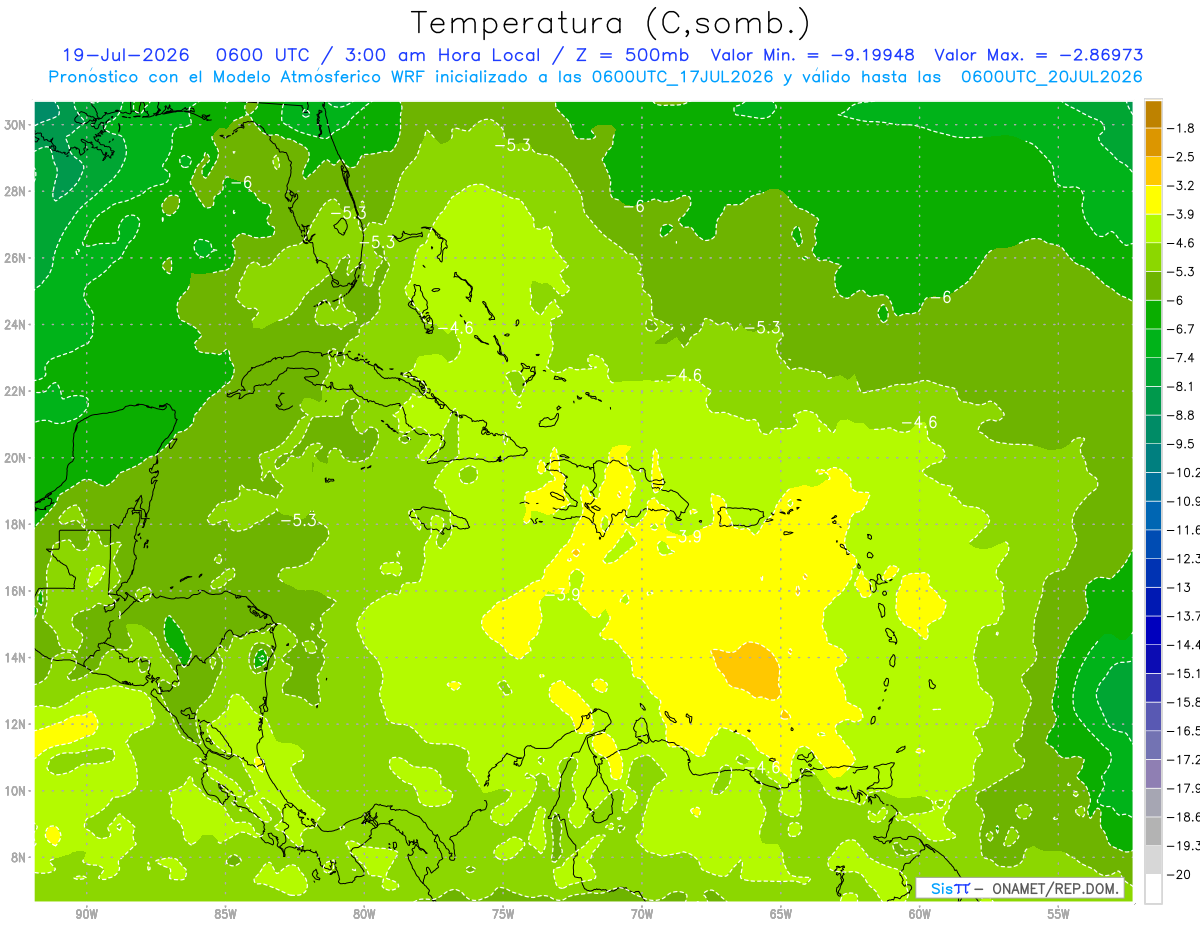Viewport: 1200px width, 927px height.
Task: Click the "28N" latitude axis label
Action: tap(16, 191)
